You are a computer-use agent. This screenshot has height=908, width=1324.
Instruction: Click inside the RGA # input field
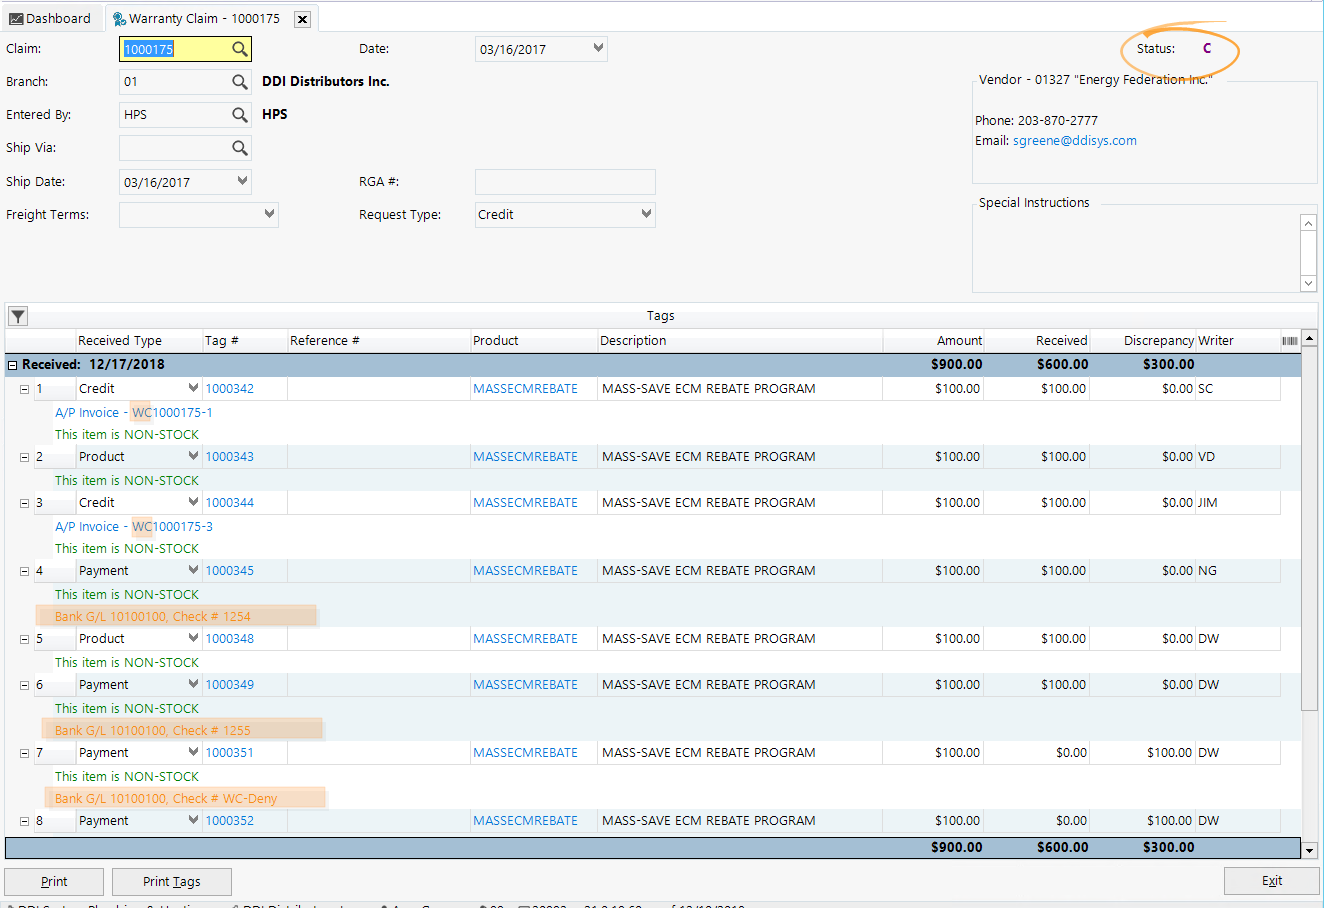point(565,181)
